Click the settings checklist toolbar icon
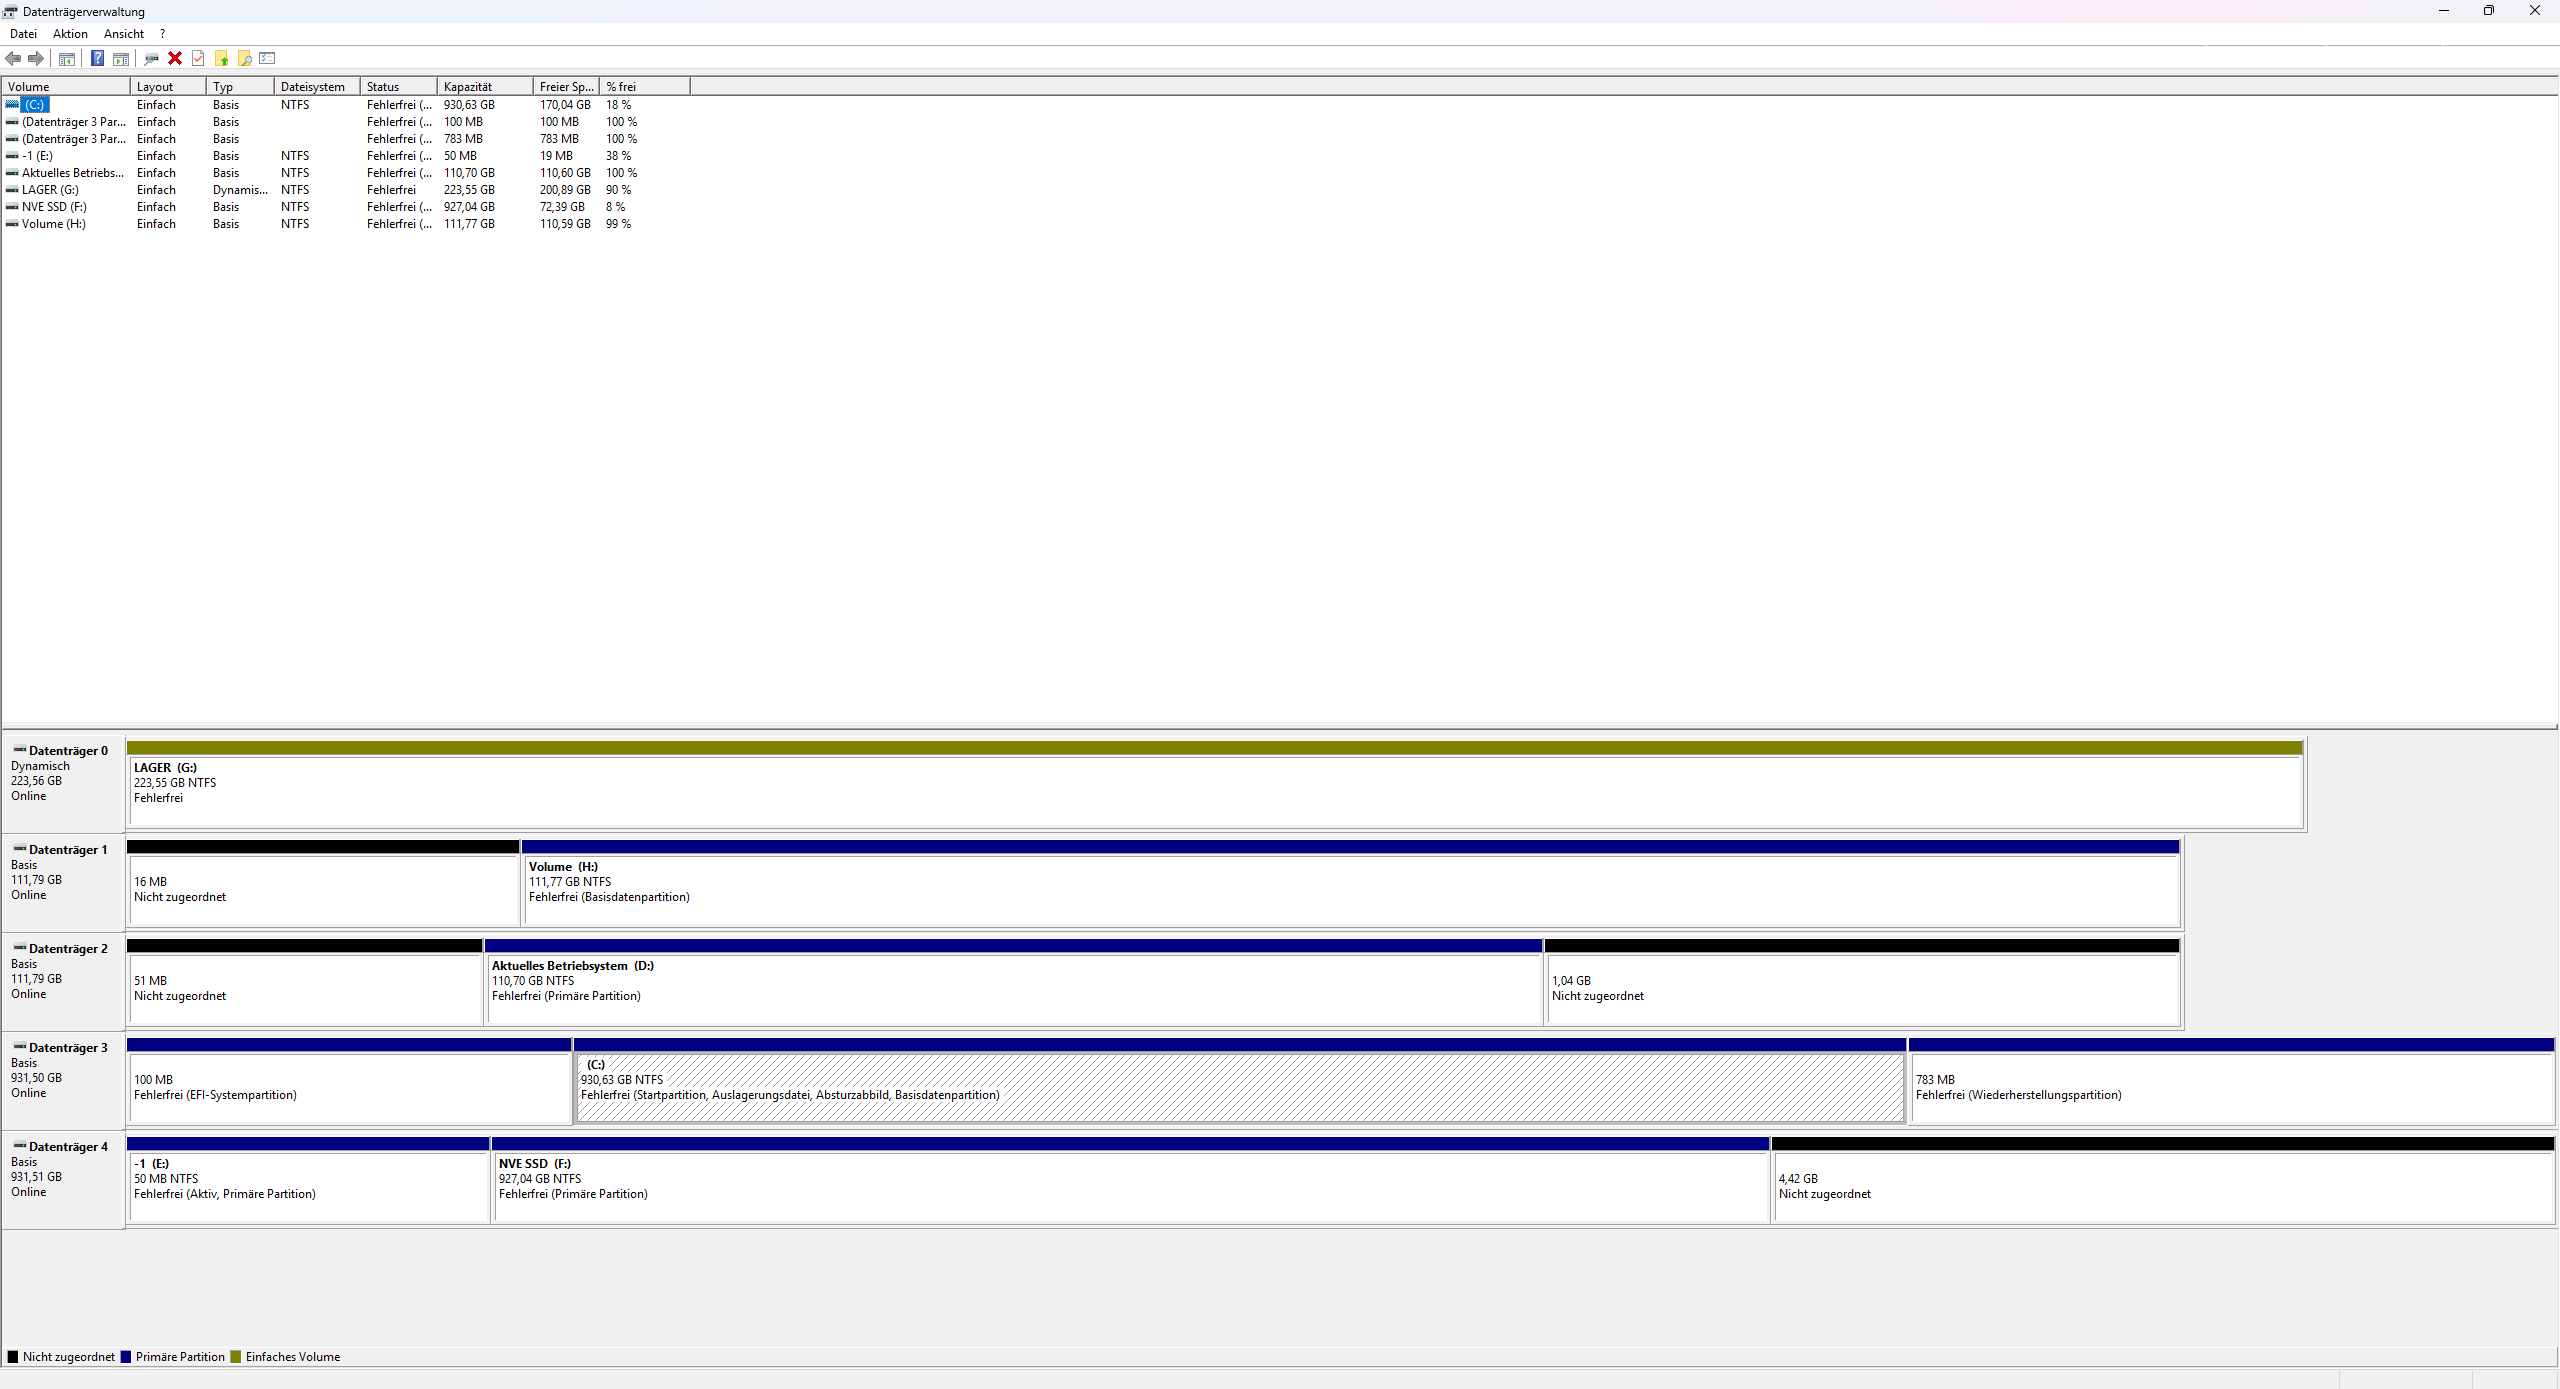 pyautogui.click(x=267, y=58)
